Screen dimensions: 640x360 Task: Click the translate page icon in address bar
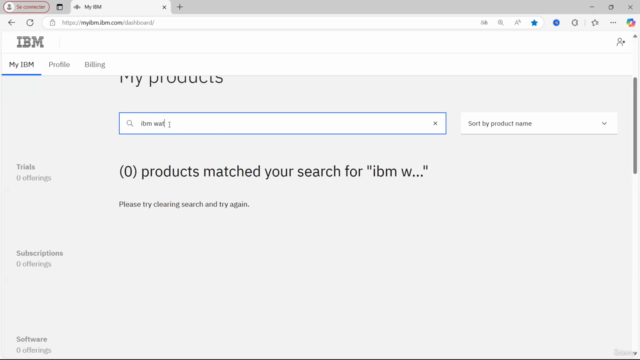tap(484, 22)
